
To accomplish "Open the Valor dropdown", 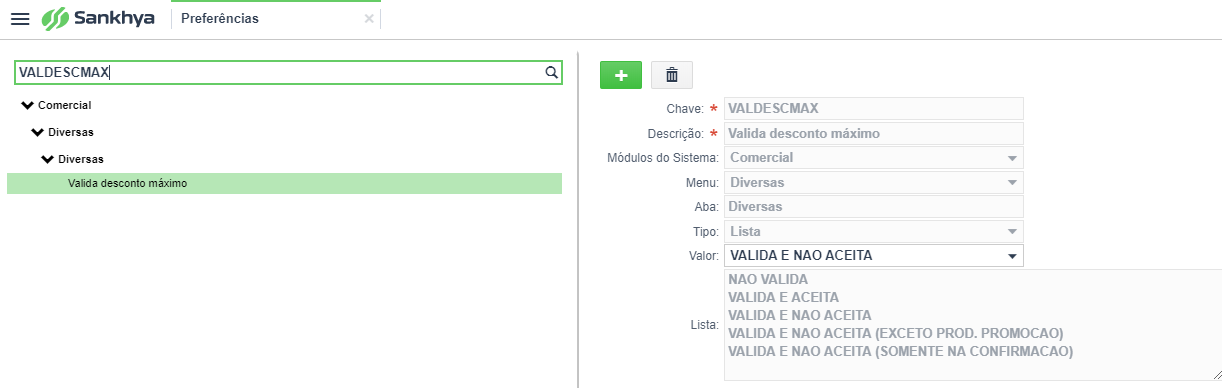I will (874, 256).
